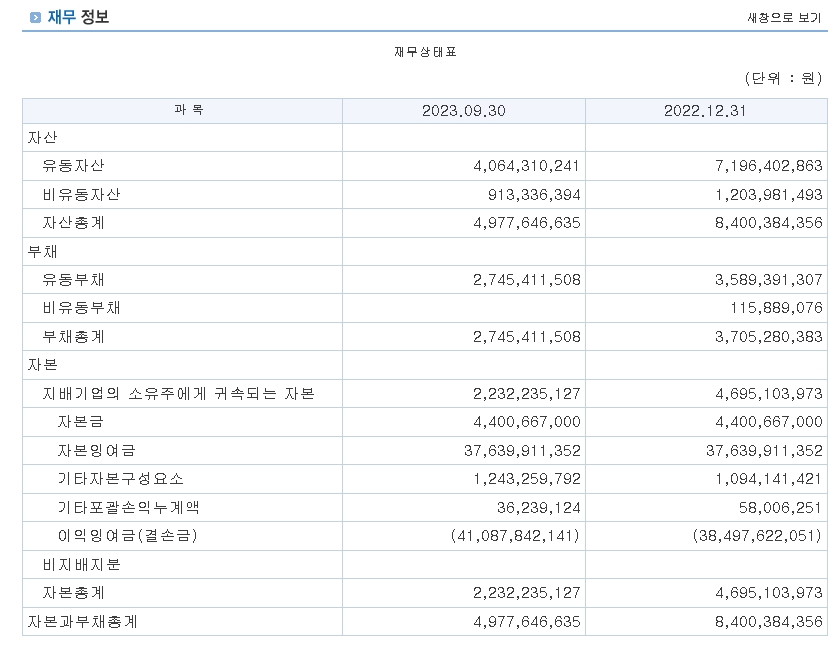Select the 자산 section row label

(x=42, y=138)
